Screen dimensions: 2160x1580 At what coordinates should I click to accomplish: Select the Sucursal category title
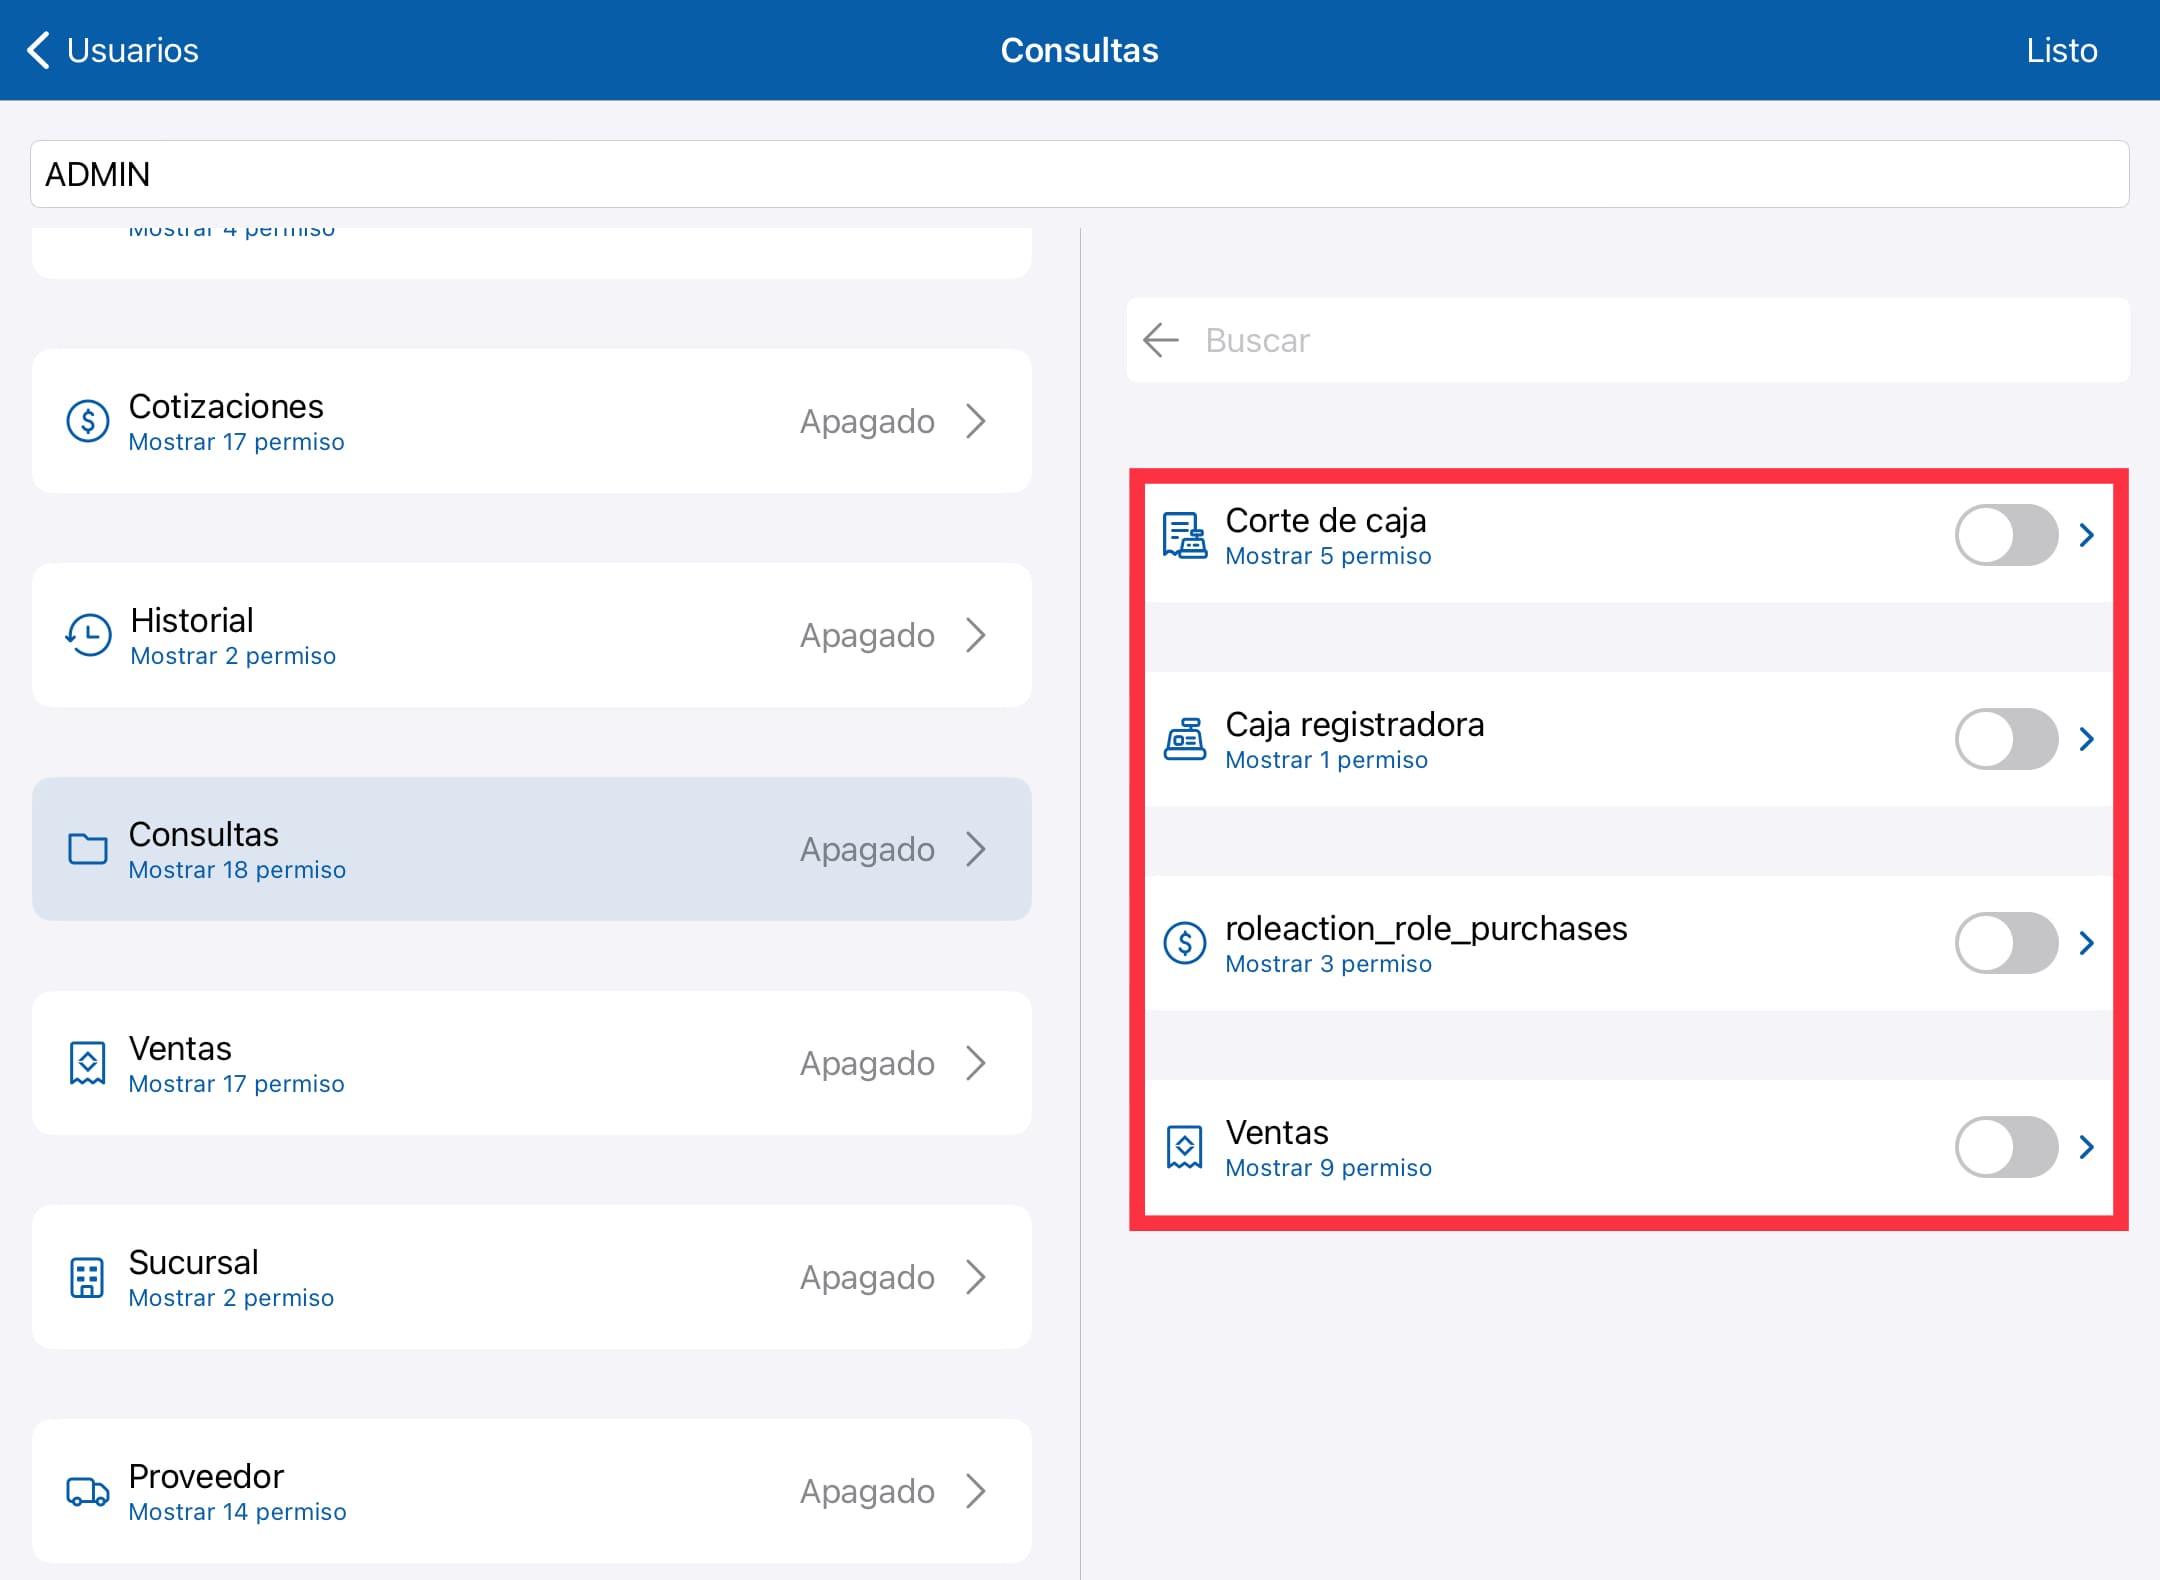193,1262
